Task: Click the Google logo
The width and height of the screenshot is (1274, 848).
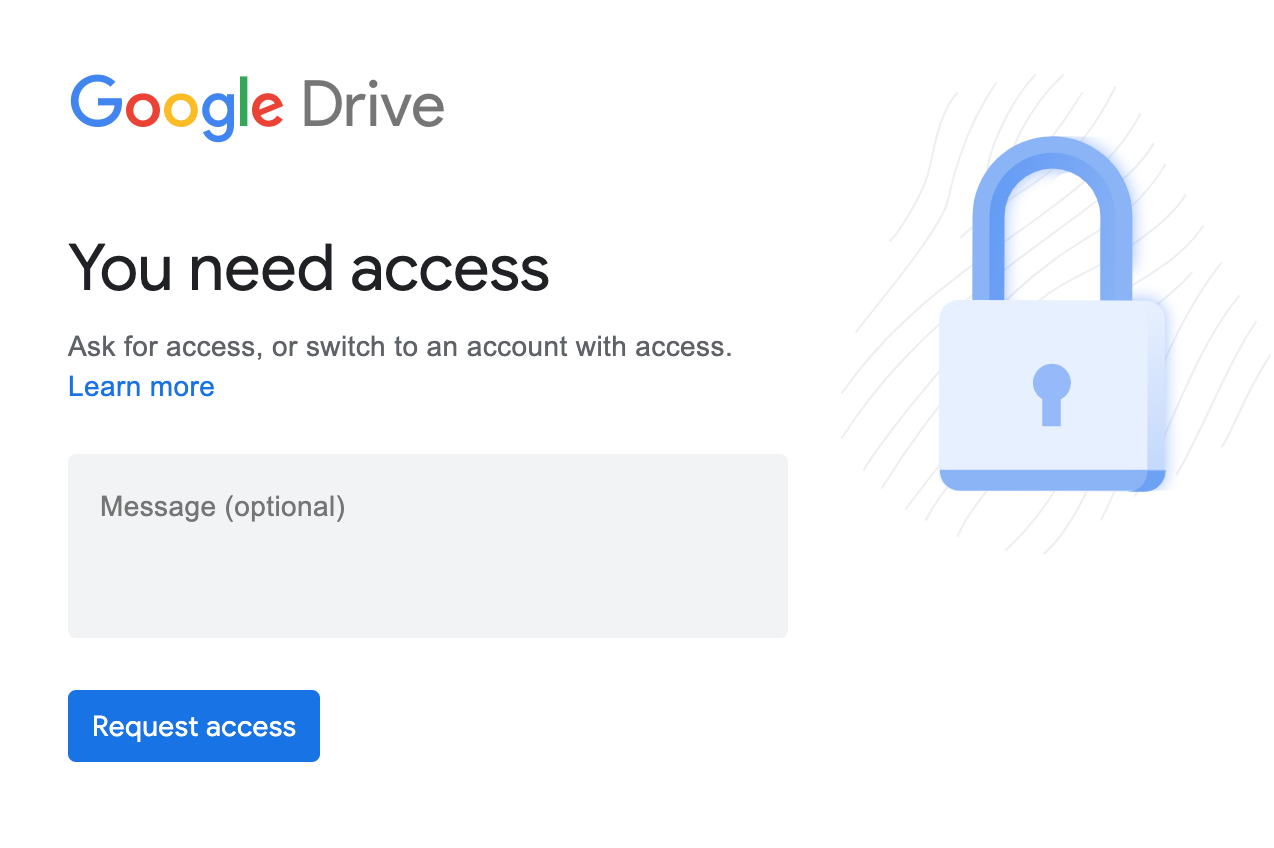Action: [x=177, y=106]
